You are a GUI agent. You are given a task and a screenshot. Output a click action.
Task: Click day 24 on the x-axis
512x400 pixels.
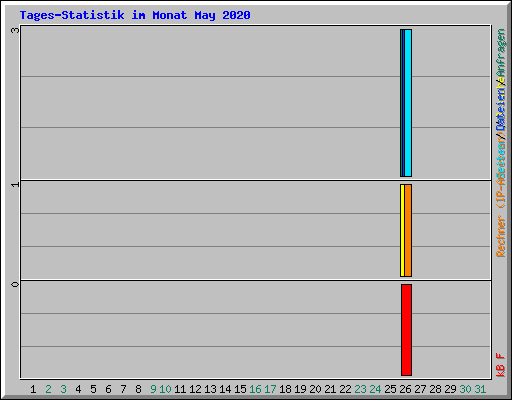point(375,389)
